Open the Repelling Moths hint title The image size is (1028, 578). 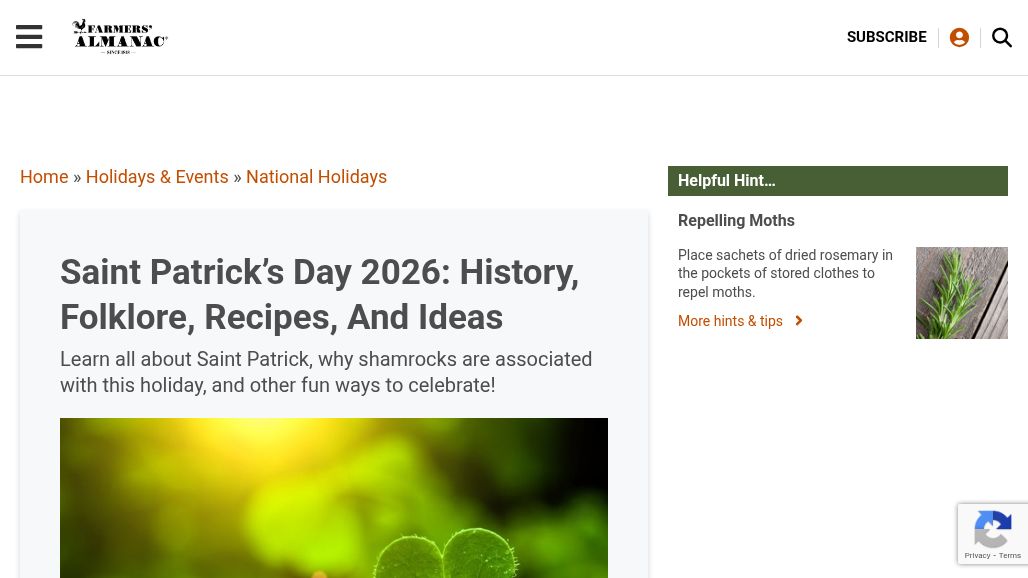[736, 221]
